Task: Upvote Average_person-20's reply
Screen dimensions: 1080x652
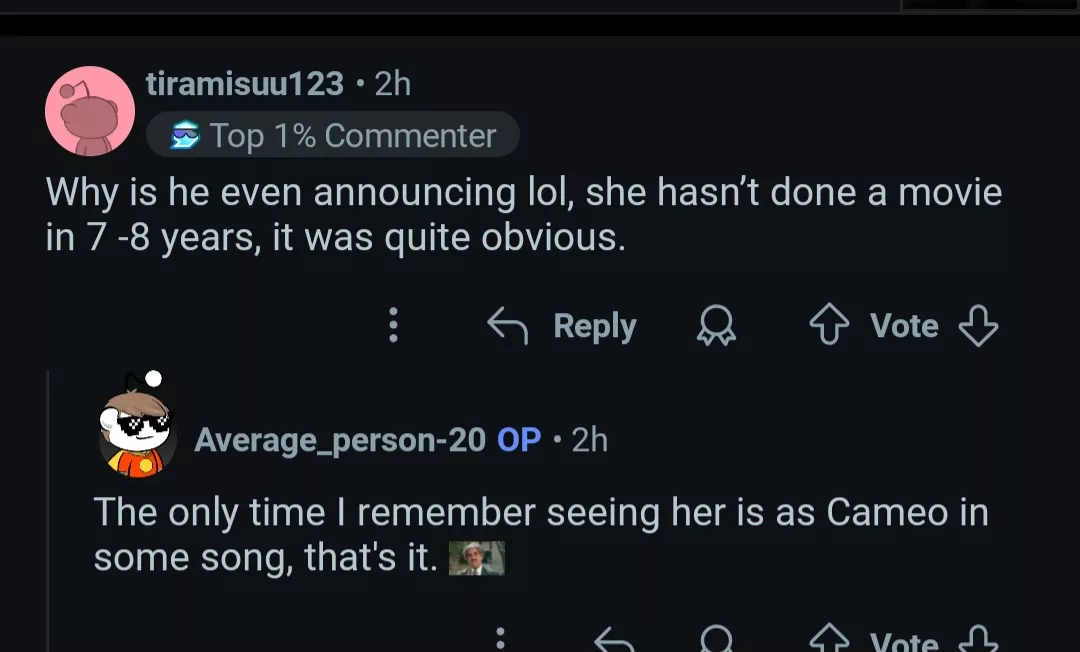Action: pyautogui.click(x=828, y=641)
